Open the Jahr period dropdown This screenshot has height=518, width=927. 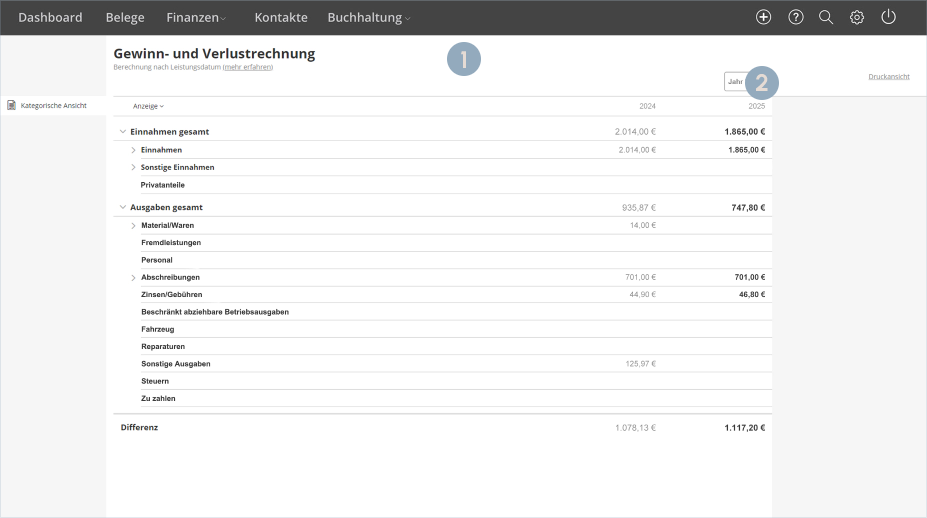pyautogui.click(x=736, y=82)
